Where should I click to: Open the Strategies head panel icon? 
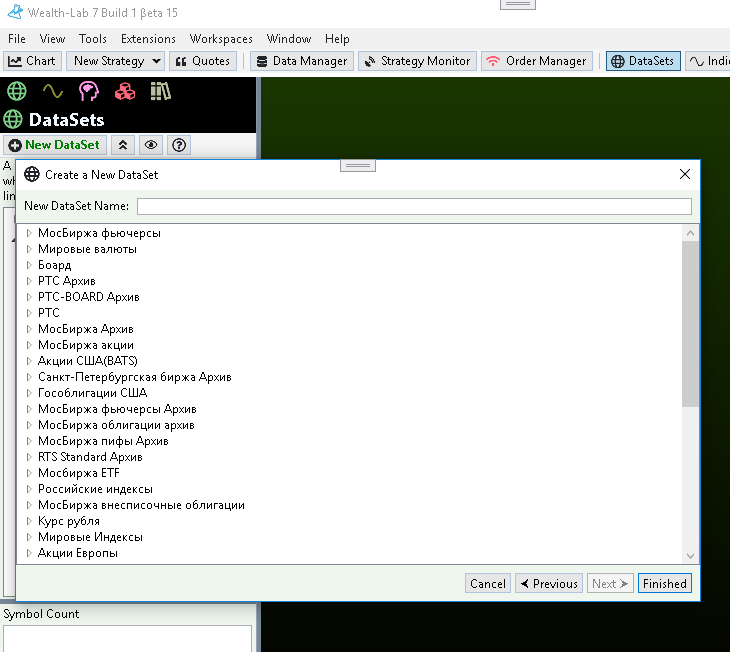click(x=88, y=91)
